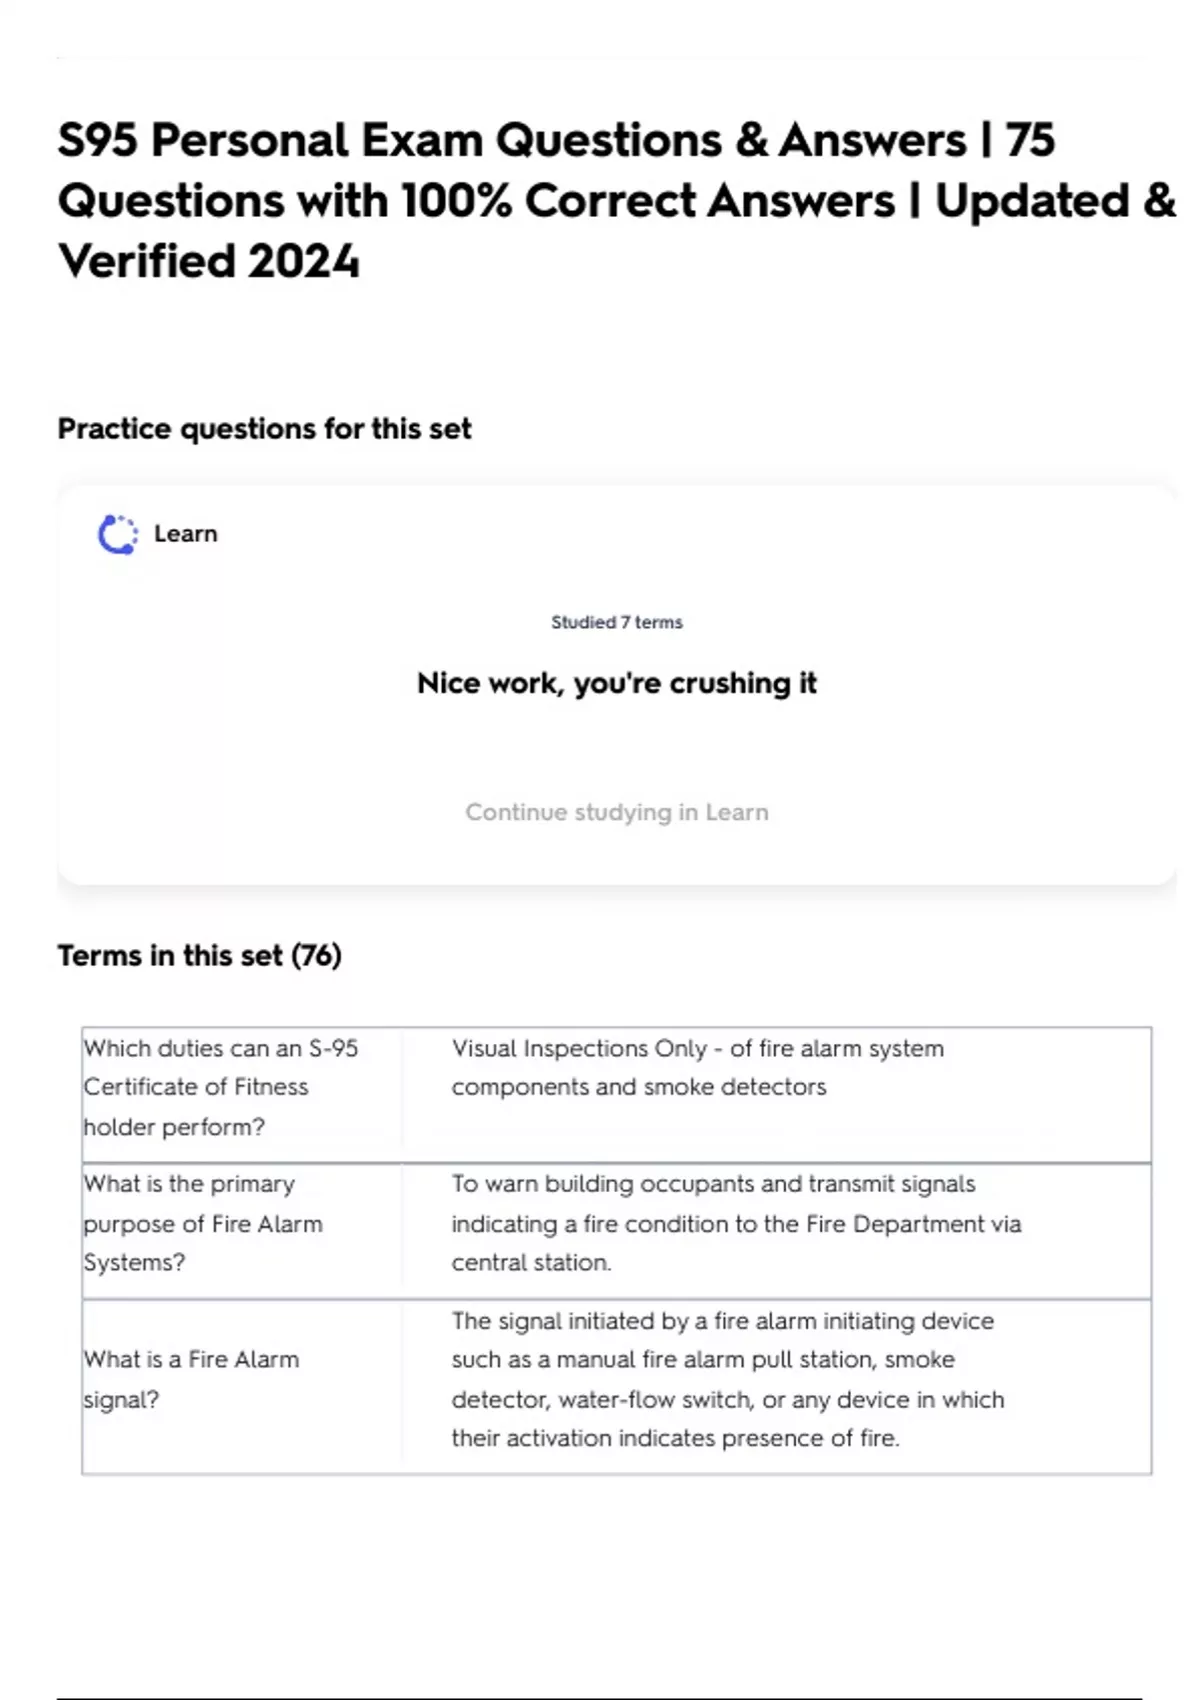Viewport: 1200px width, 1700px height.
Task: Open the Learn label beside the icon
Action: point(186,534)
